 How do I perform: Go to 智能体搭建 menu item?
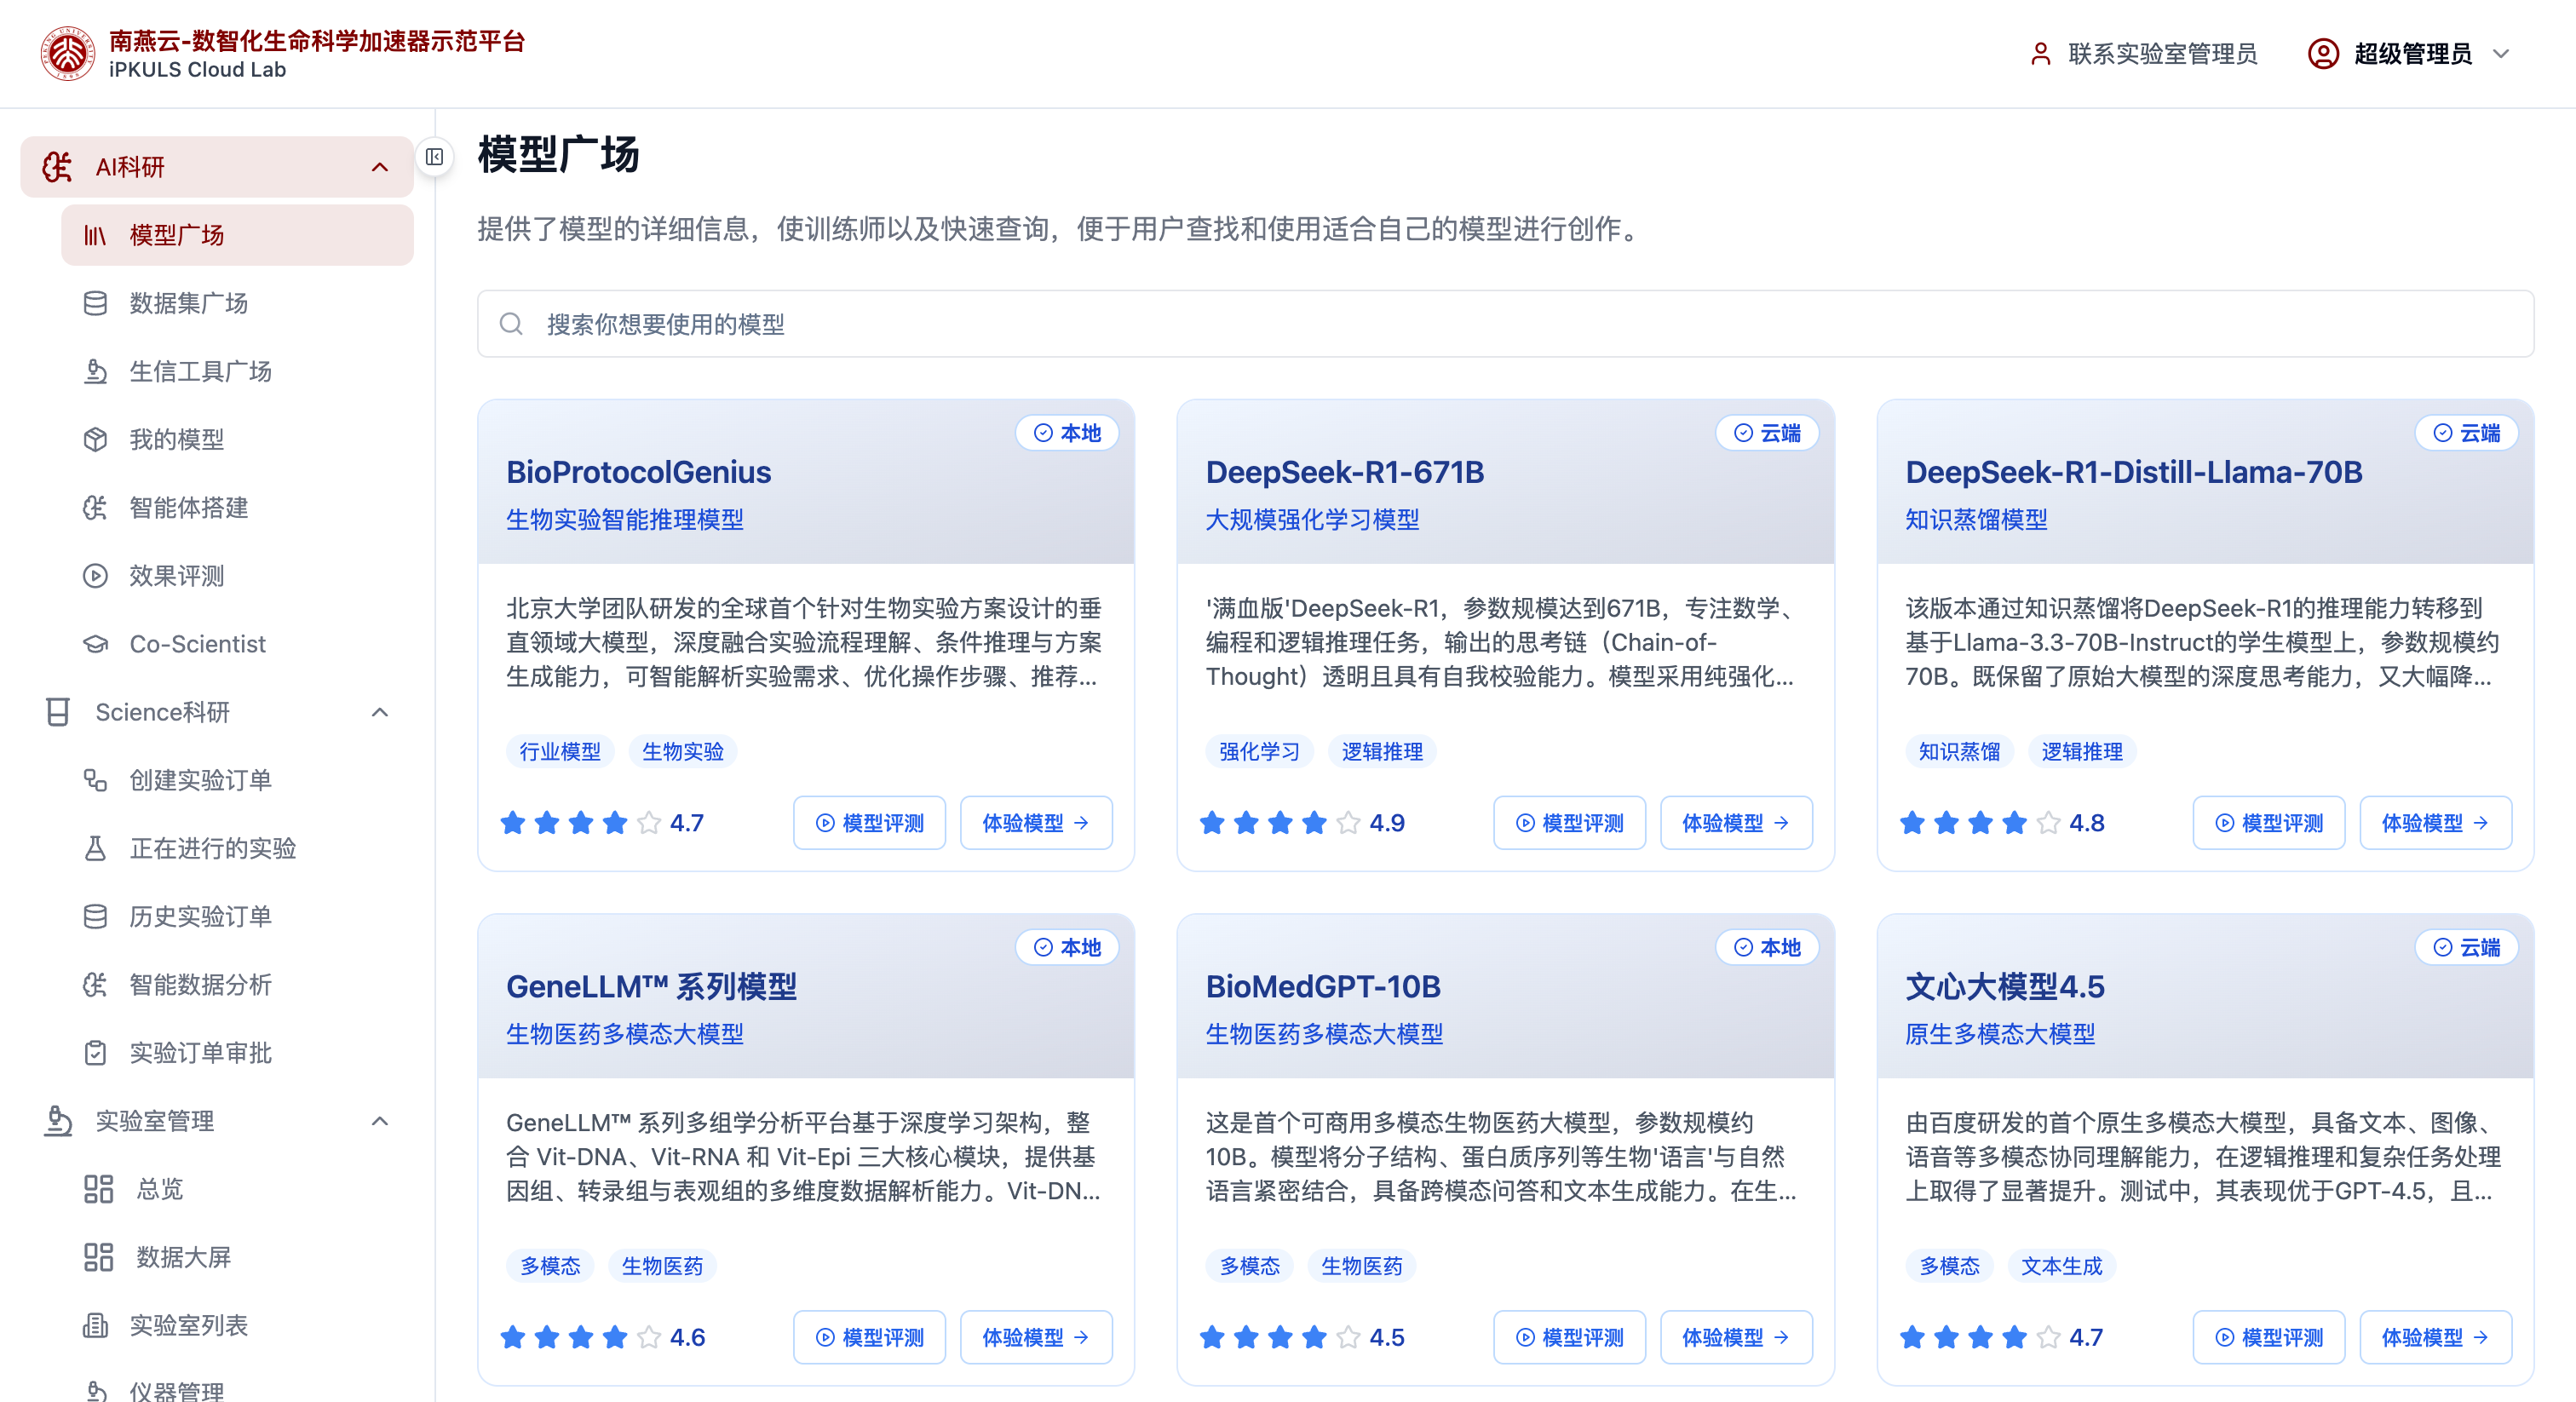189,508
